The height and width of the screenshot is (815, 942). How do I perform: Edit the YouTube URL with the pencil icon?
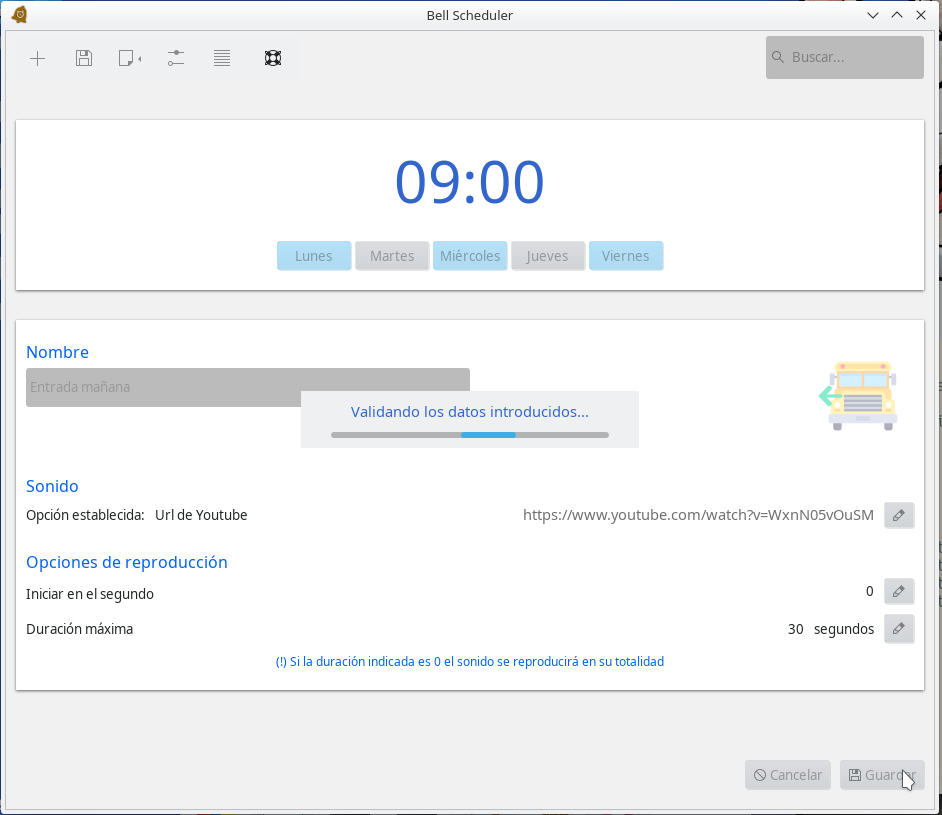pyautogui.click(x=898, y=515)
